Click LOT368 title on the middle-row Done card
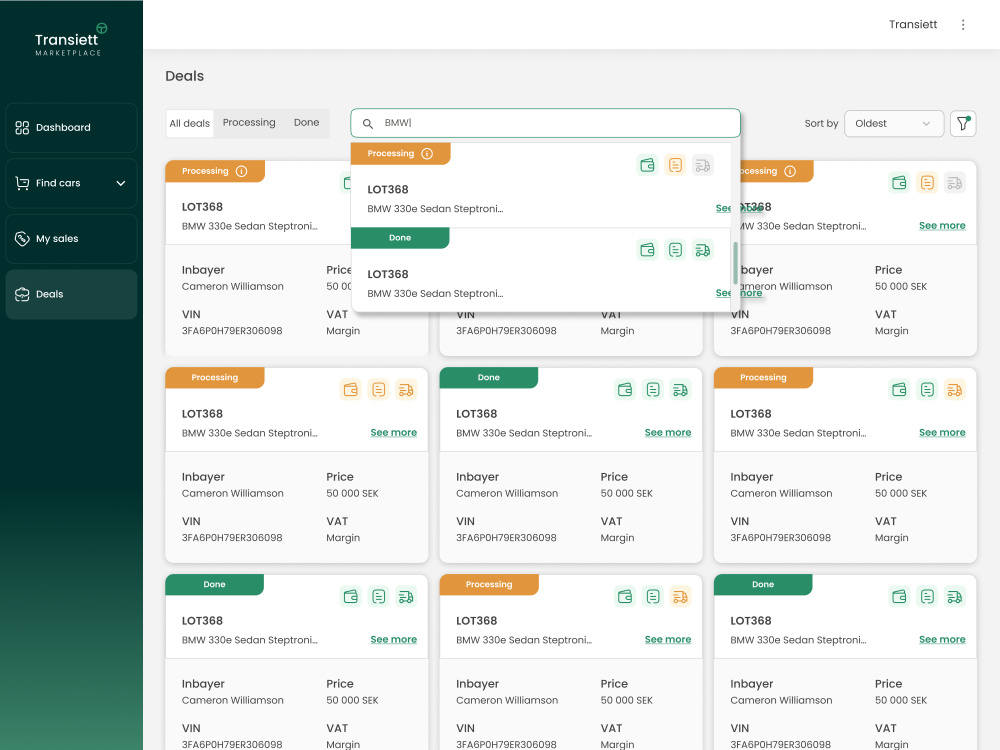The height and width of the screenshot is (750, 1000). coord(476,414)
